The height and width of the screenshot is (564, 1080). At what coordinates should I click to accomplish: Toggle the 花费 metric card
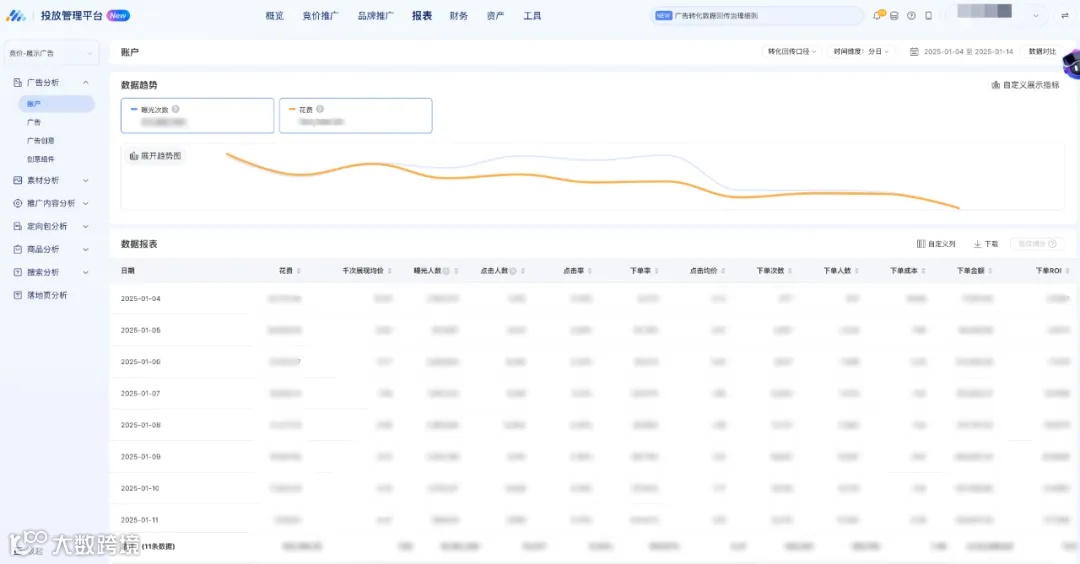[355, 115]
